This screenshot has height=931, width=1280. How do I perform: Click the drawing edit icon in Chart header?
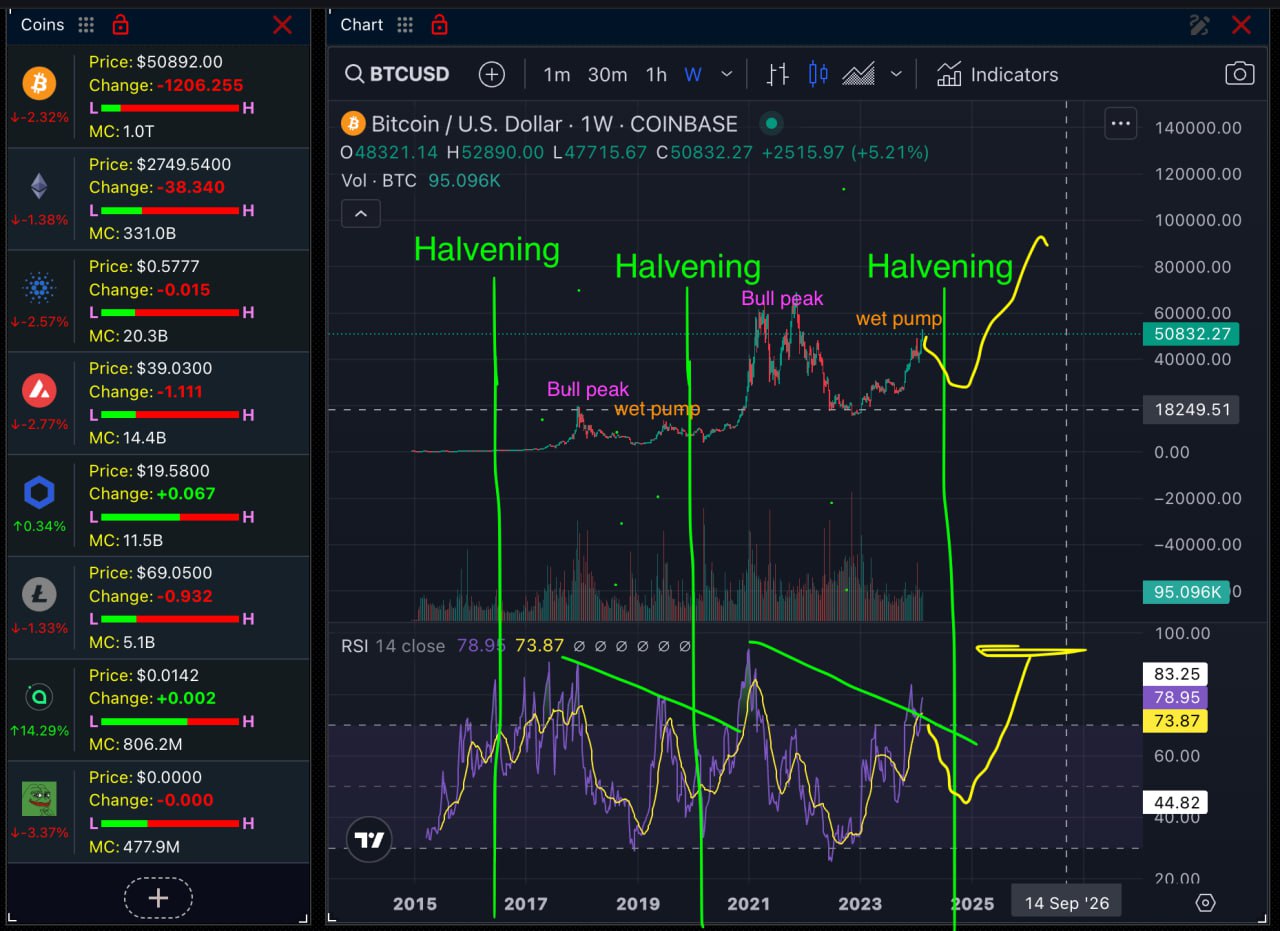point(1201,25)
